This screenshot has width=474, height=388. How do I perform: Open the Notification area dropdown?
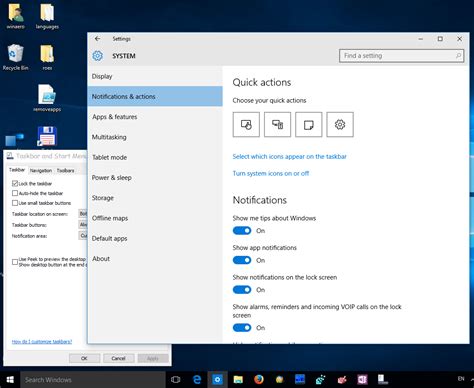click(83, 236)
